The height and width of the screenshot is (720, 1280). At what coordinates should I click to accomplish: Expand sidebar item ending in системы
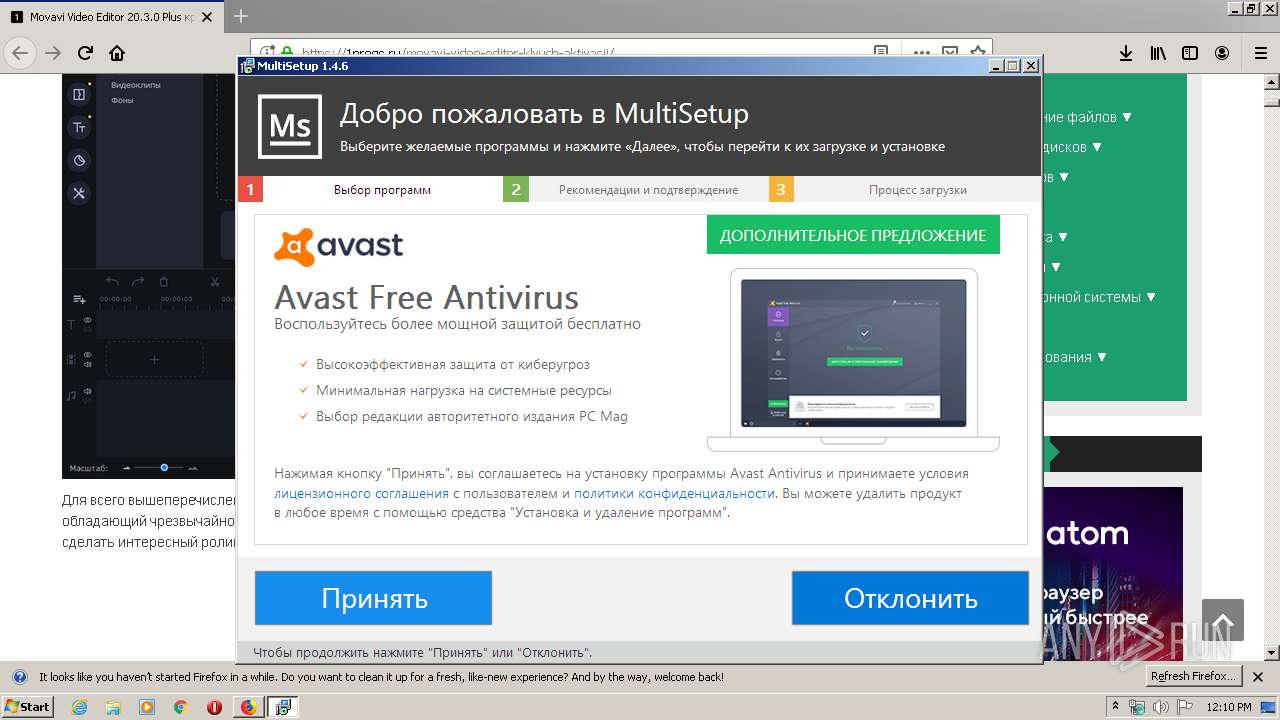coord(1100,297)
